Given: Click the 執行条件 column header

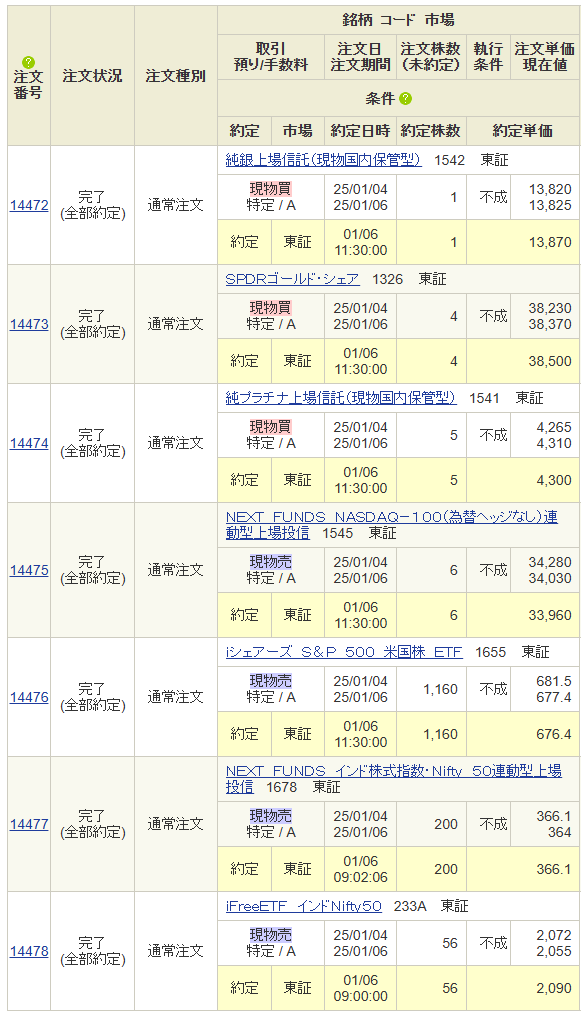Looking at the screenshot, I should [488, 57].
